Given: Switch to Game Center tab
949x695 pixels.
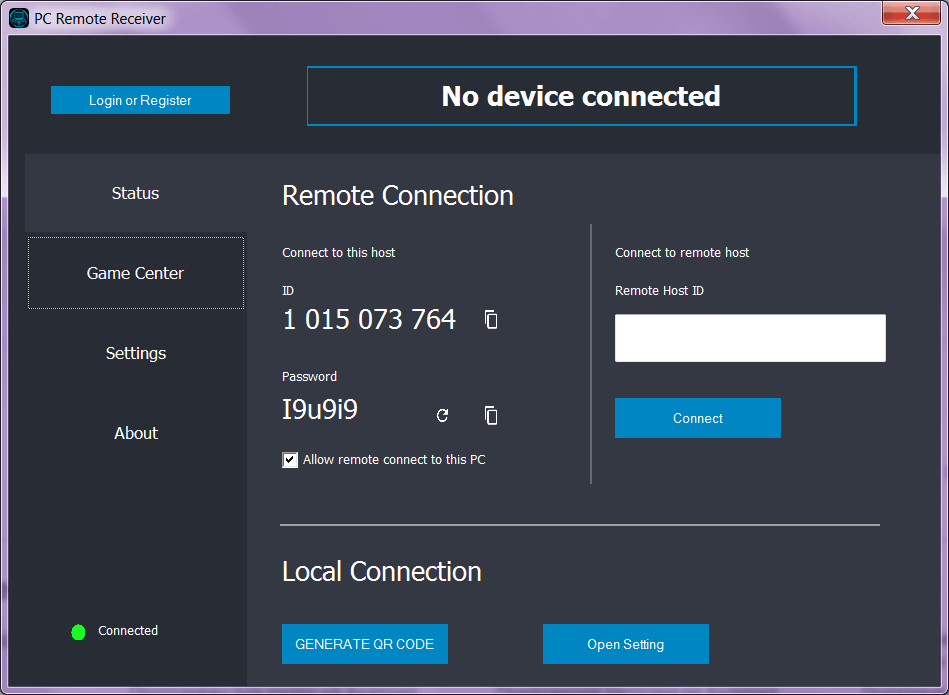Looking at the screenshot, I should [x=136, y=273].
